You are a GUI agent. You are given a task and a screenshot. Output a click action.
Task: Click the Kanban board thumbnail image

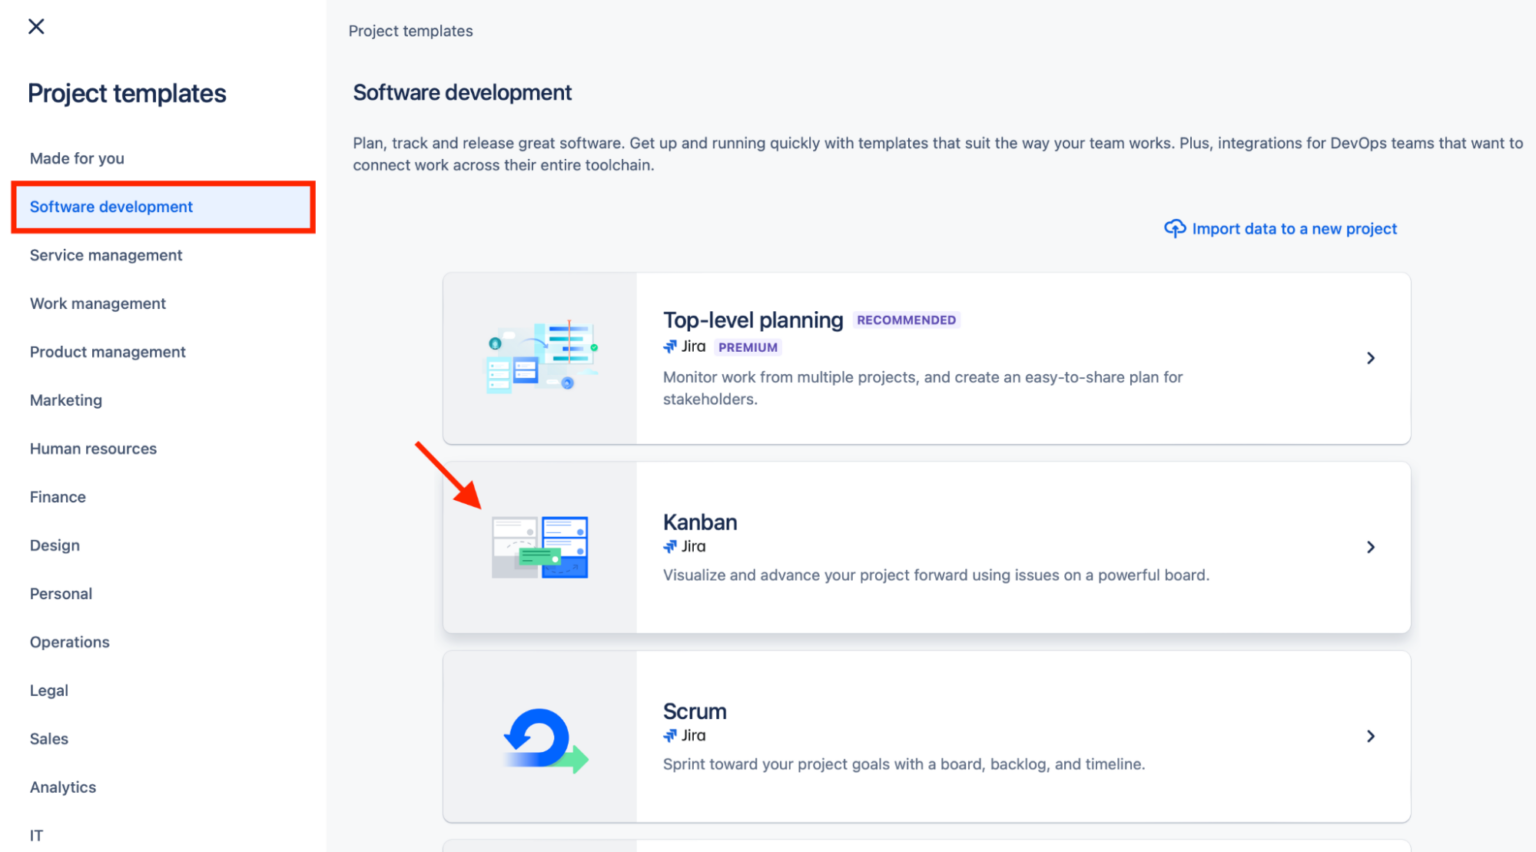tap(540, 546)
